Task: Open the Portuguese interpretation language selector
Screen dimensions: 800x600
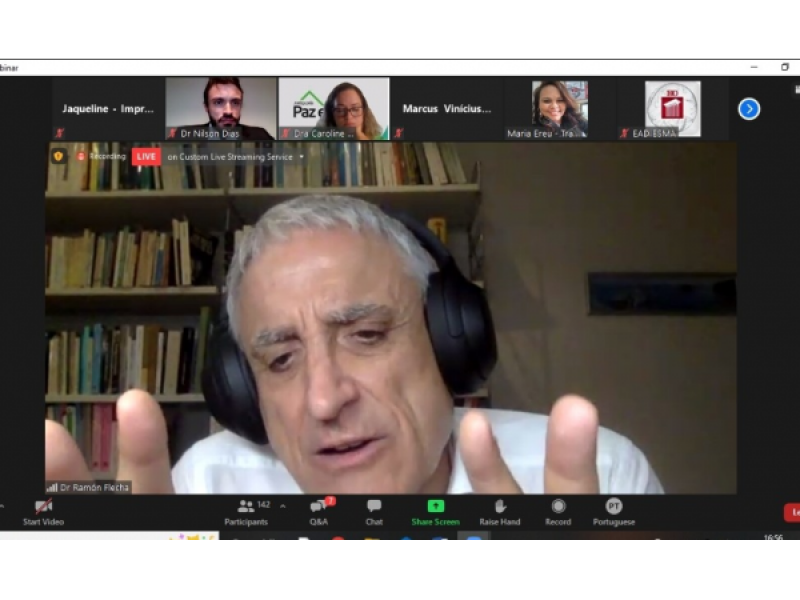Action: point(614,512)
